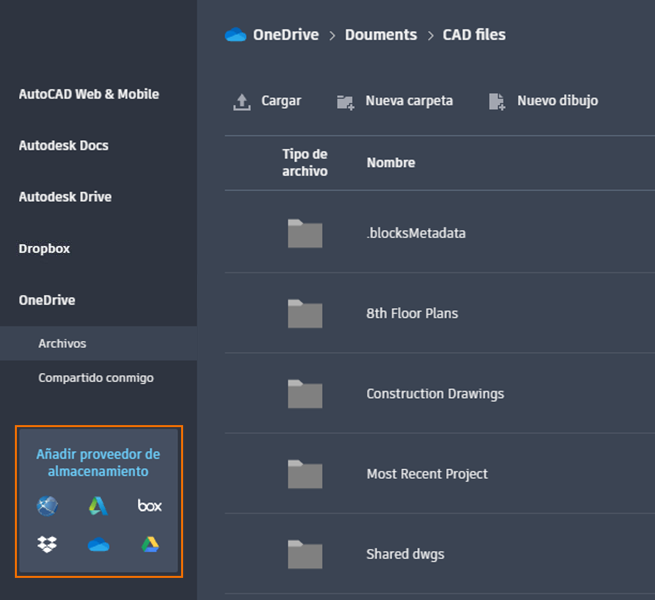Add the Google Drive provider icon
This screenshot has width=655, height=600.
click(x=150, y=544)
